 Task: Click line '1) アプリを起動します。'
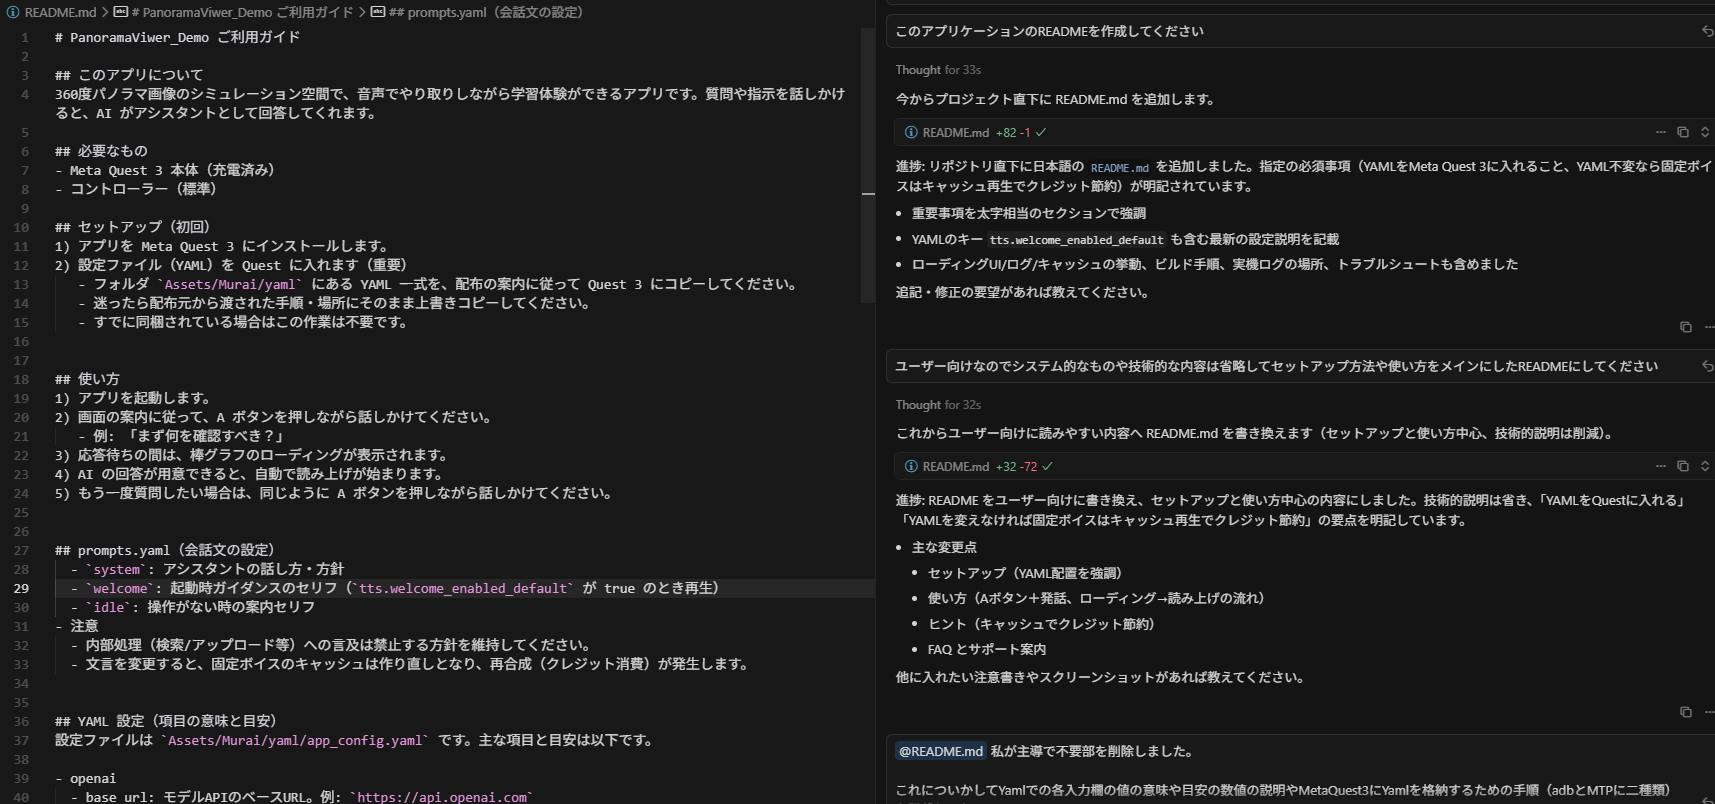click(x=133, y=398)
